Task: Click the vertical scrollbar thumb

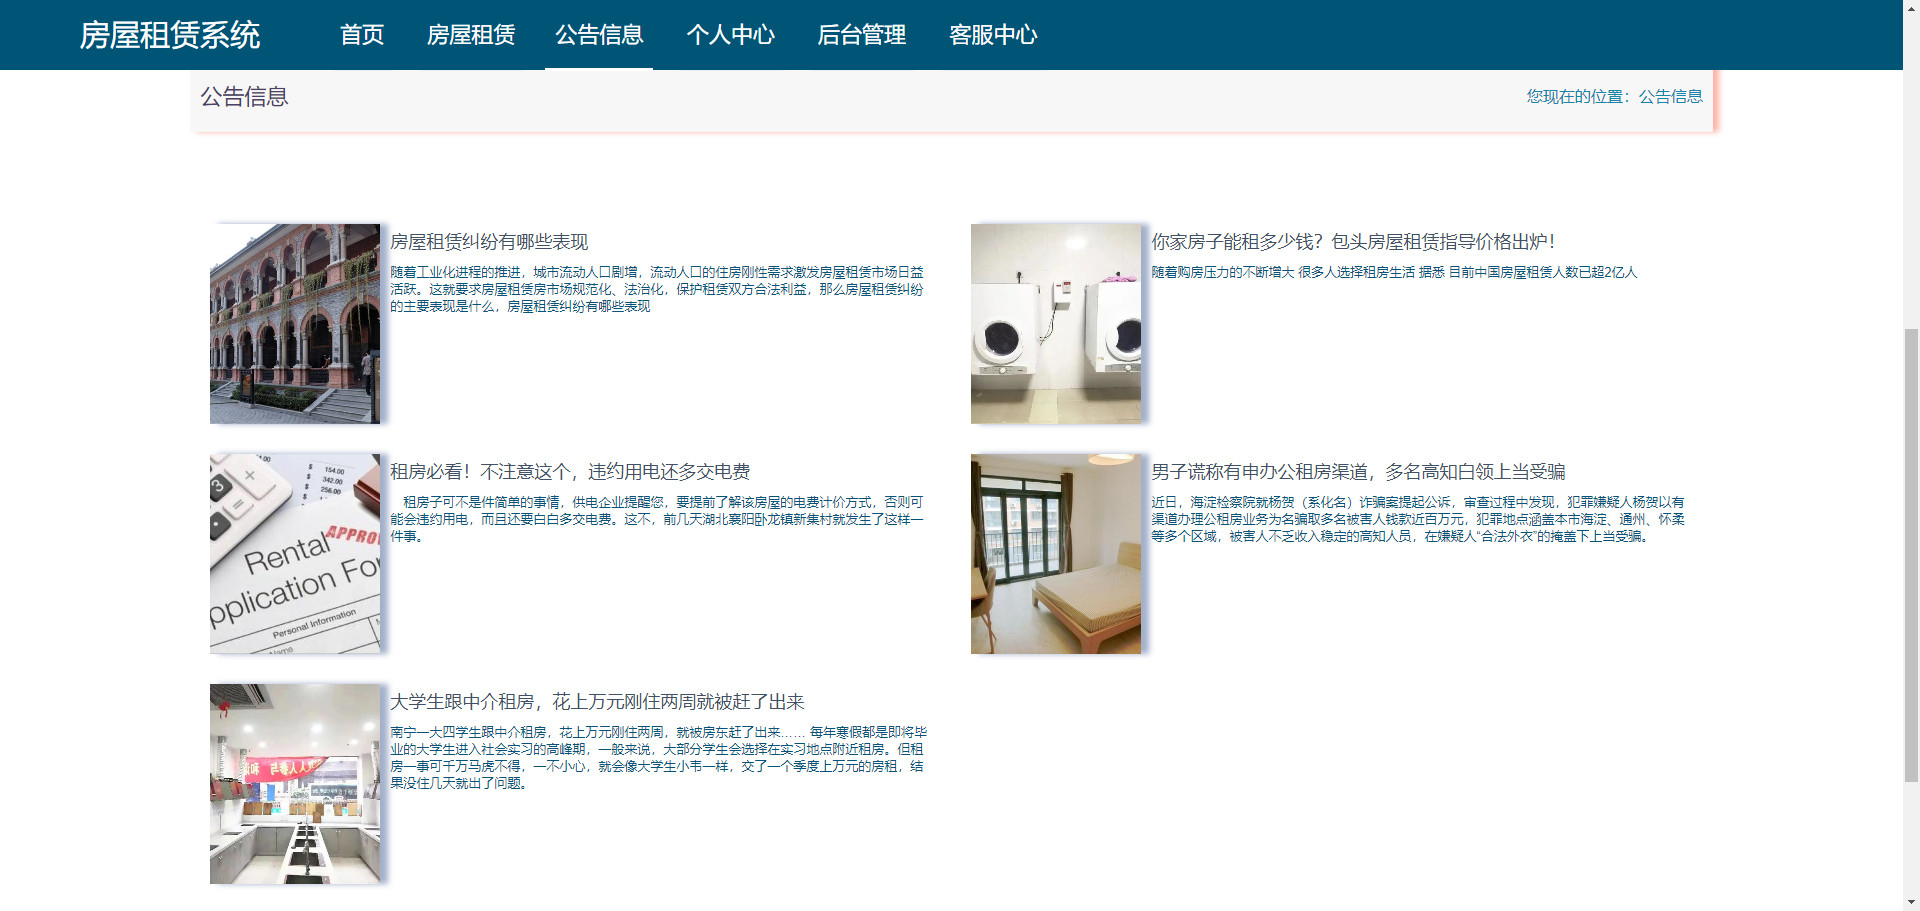Action: coord(1911,555)
